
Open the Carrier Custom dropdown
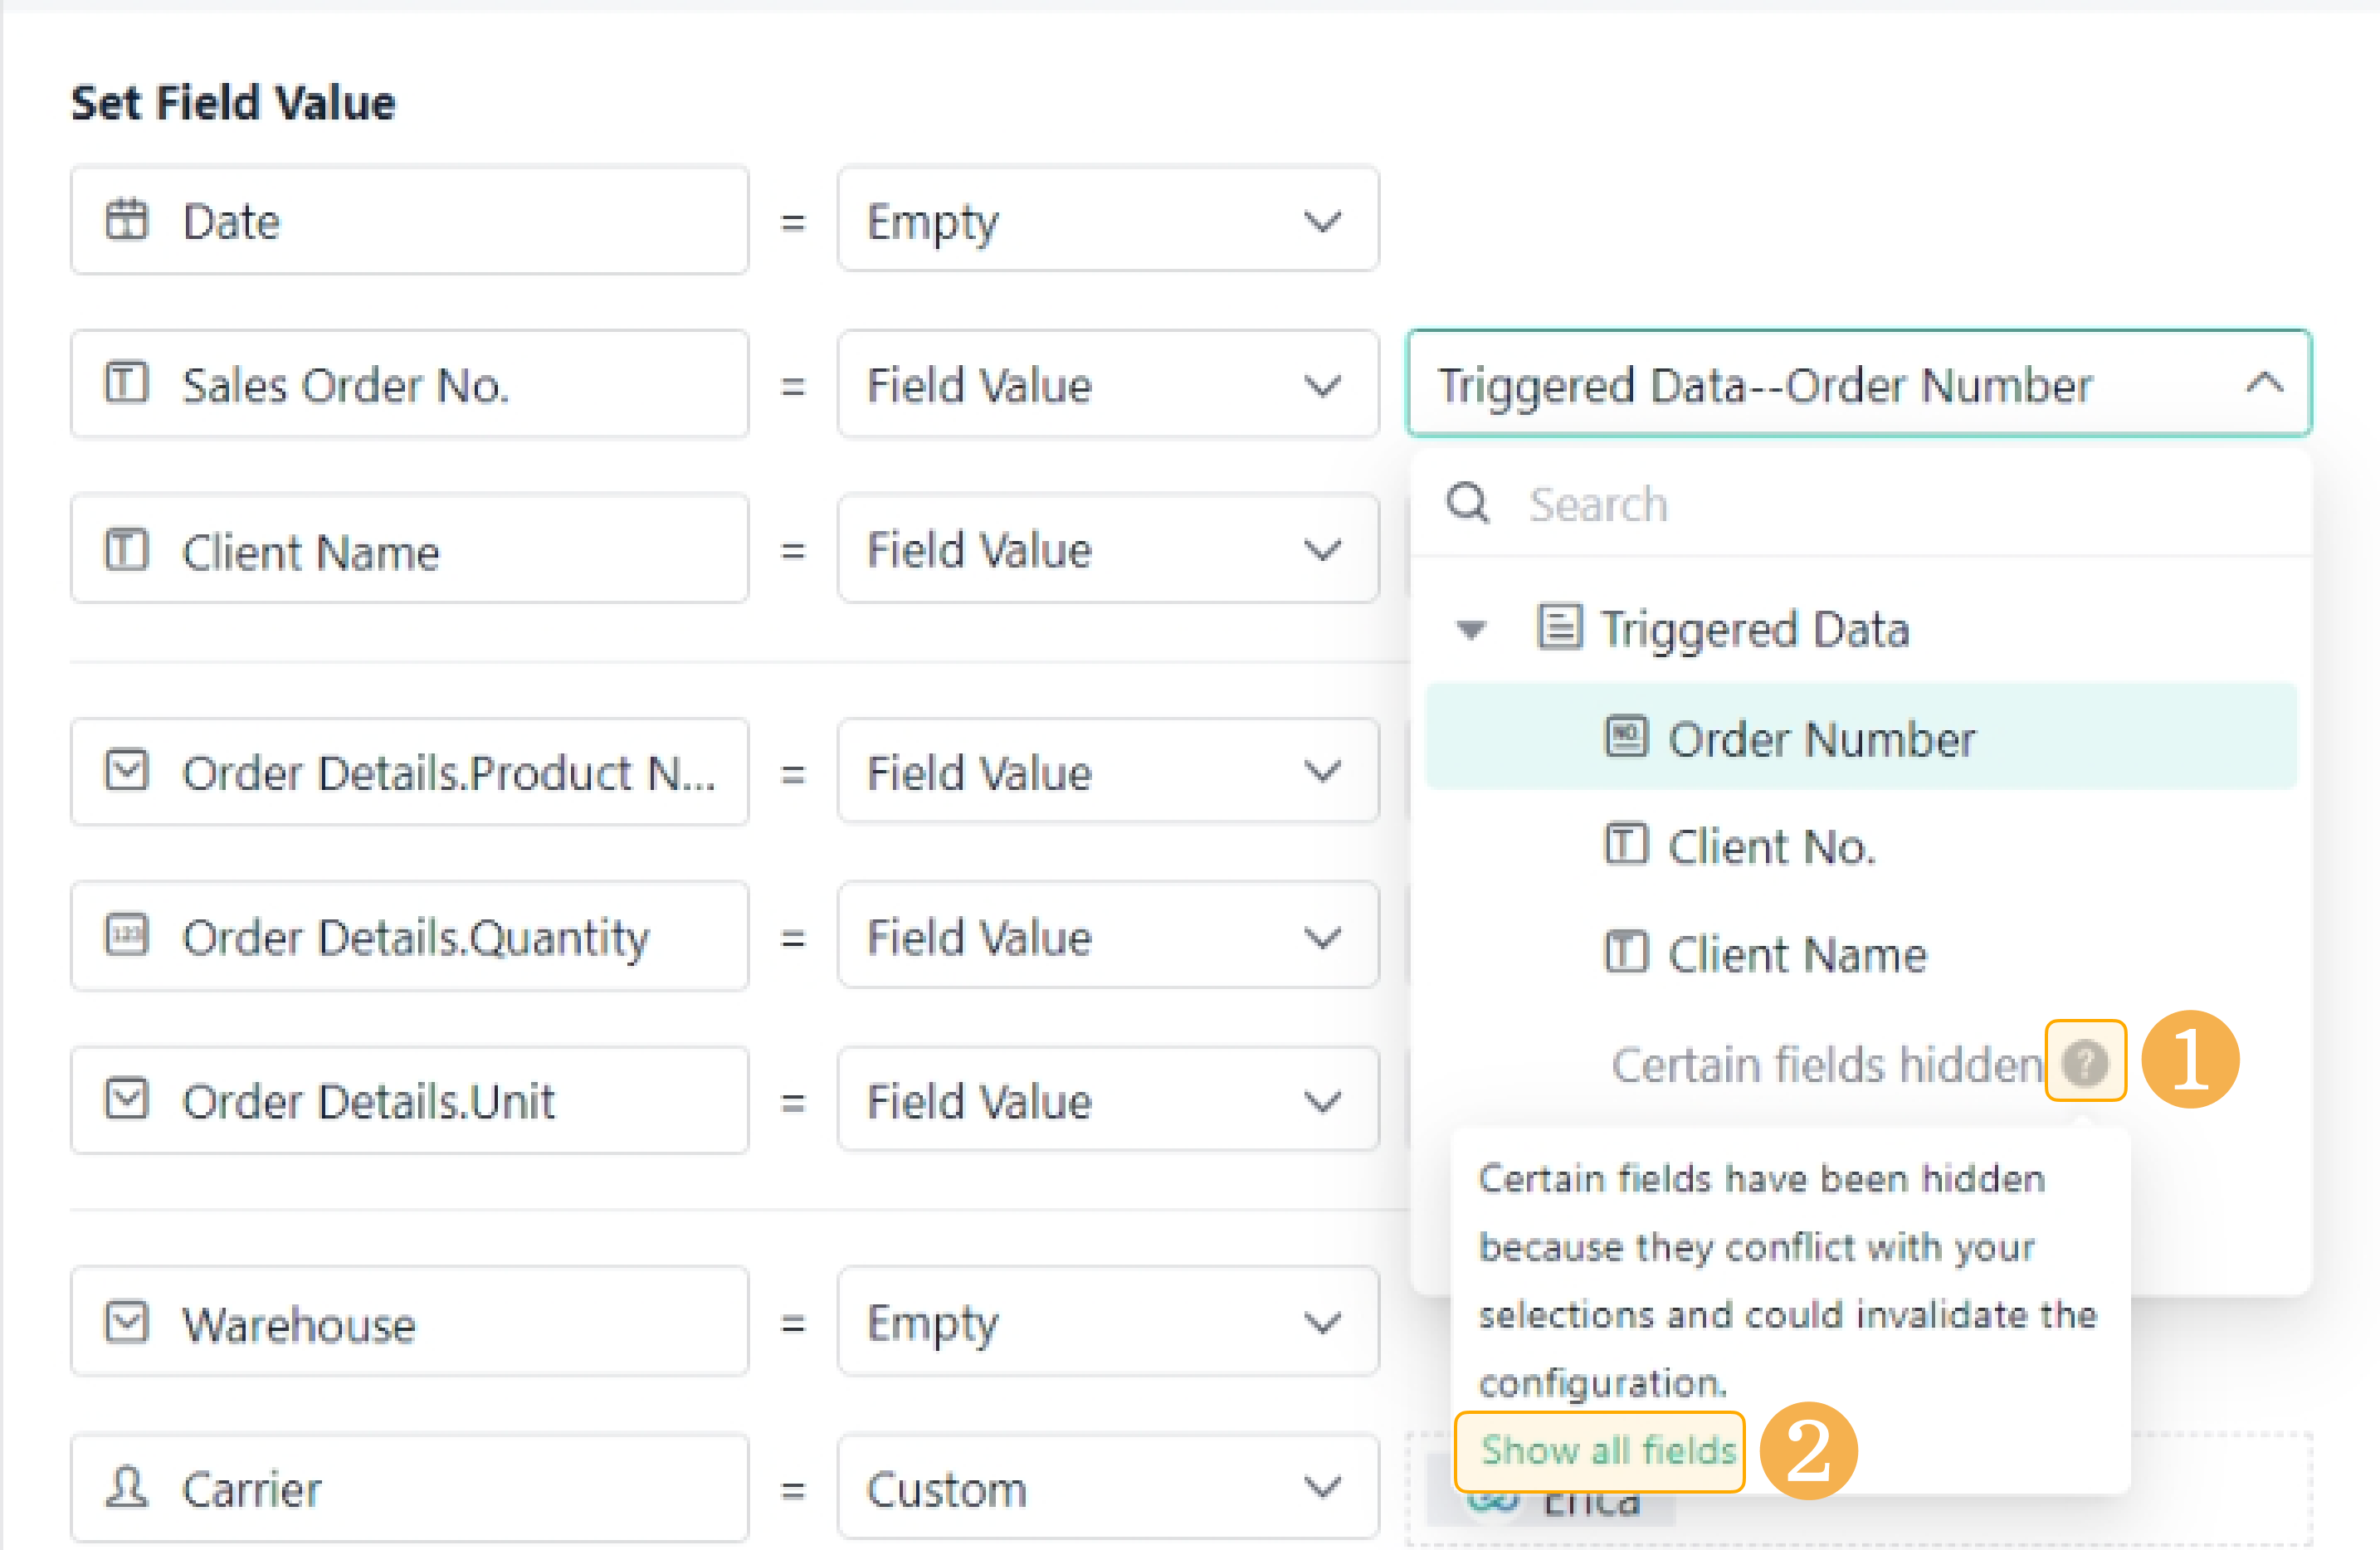[1108, 1488]
